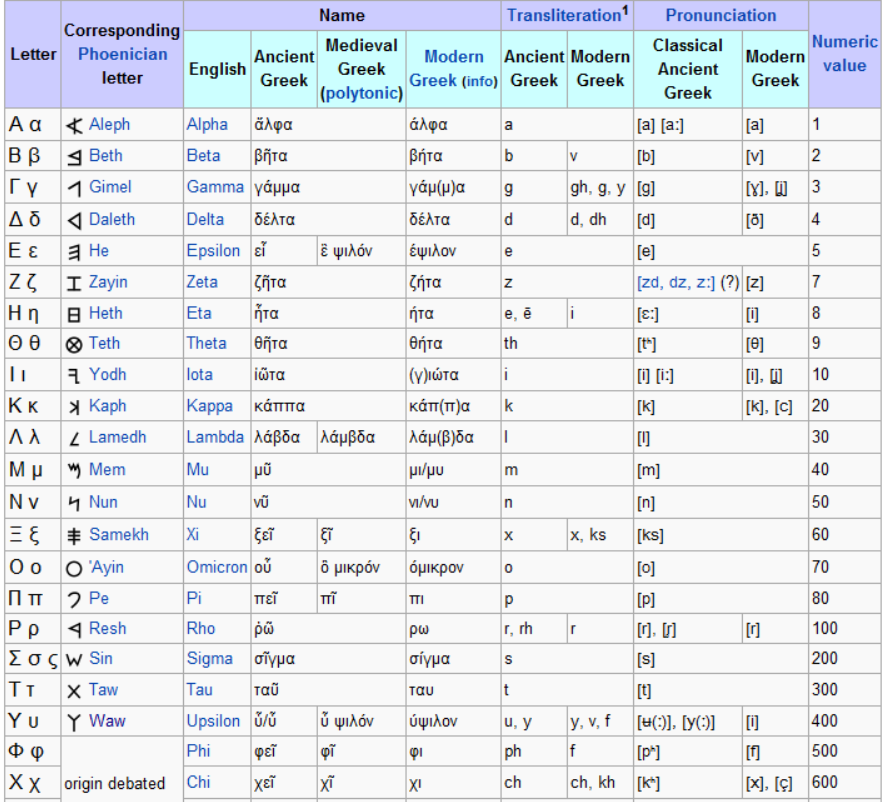Click the Teth Phoenician glyph icon

(74, 345)
